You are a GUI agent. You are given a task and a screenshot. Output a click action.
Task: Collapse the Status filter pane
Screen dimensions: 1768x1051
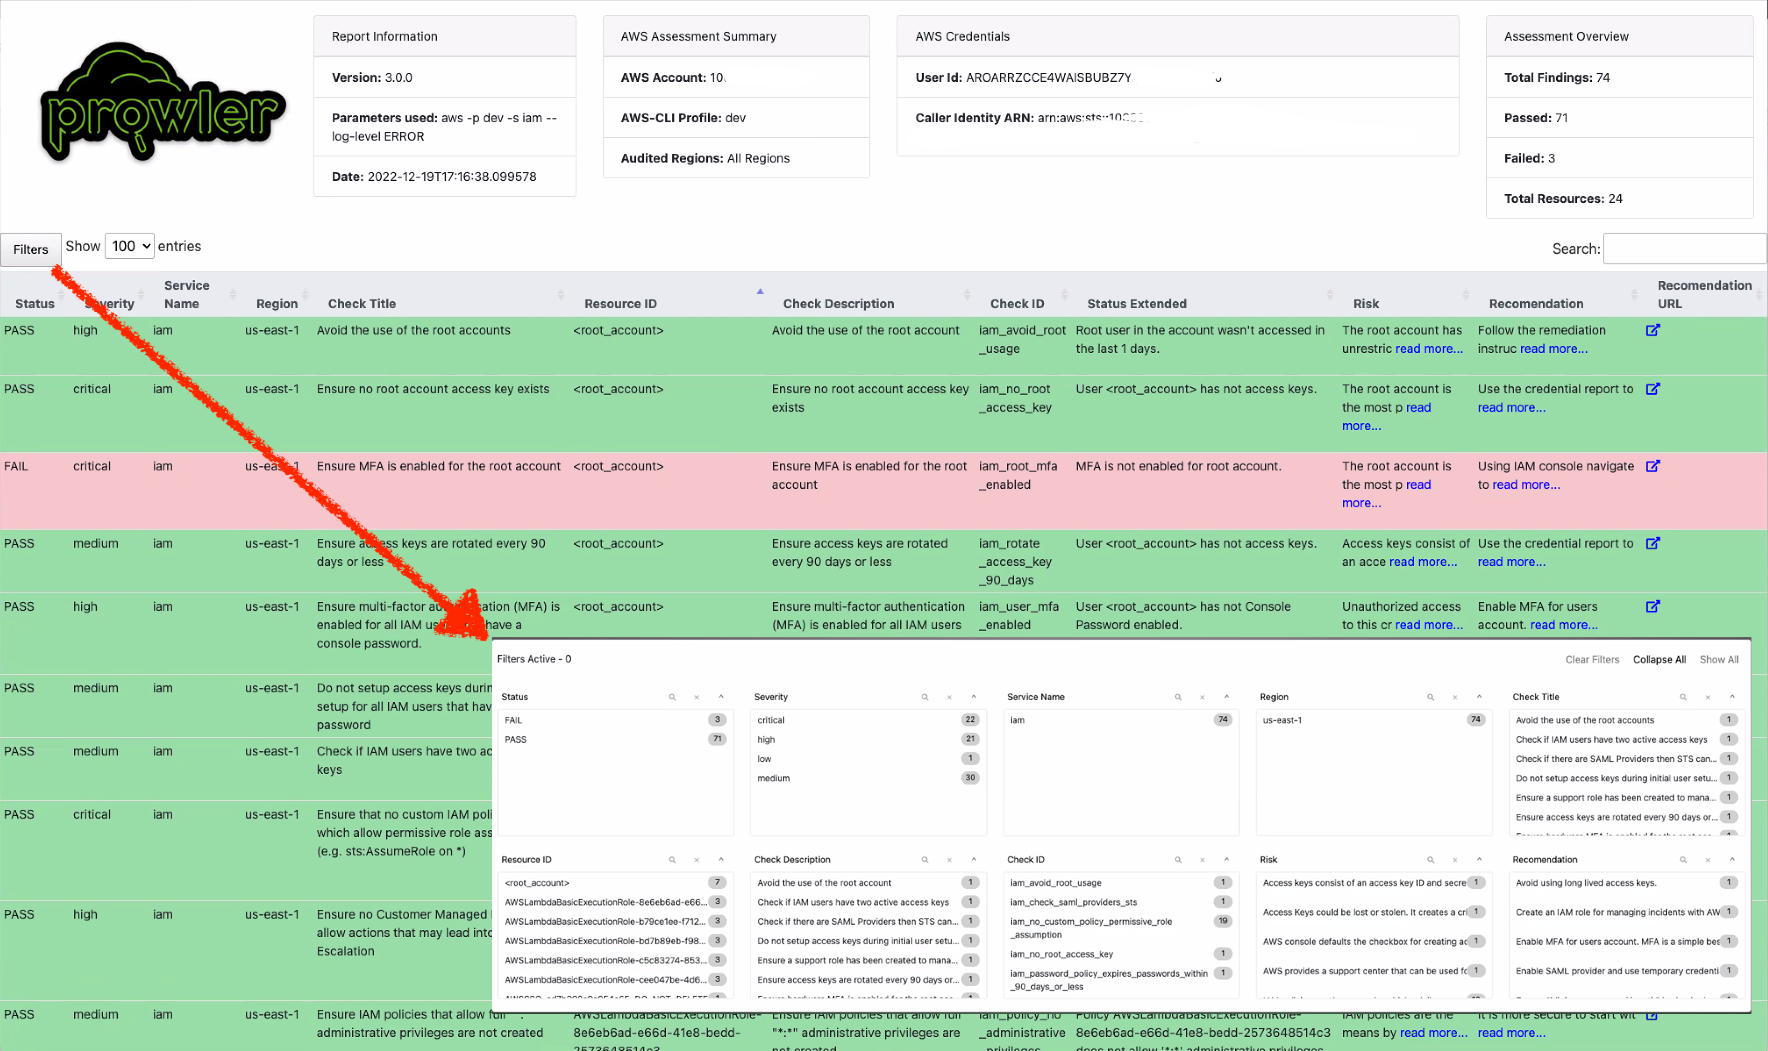(x=721, y=697)
